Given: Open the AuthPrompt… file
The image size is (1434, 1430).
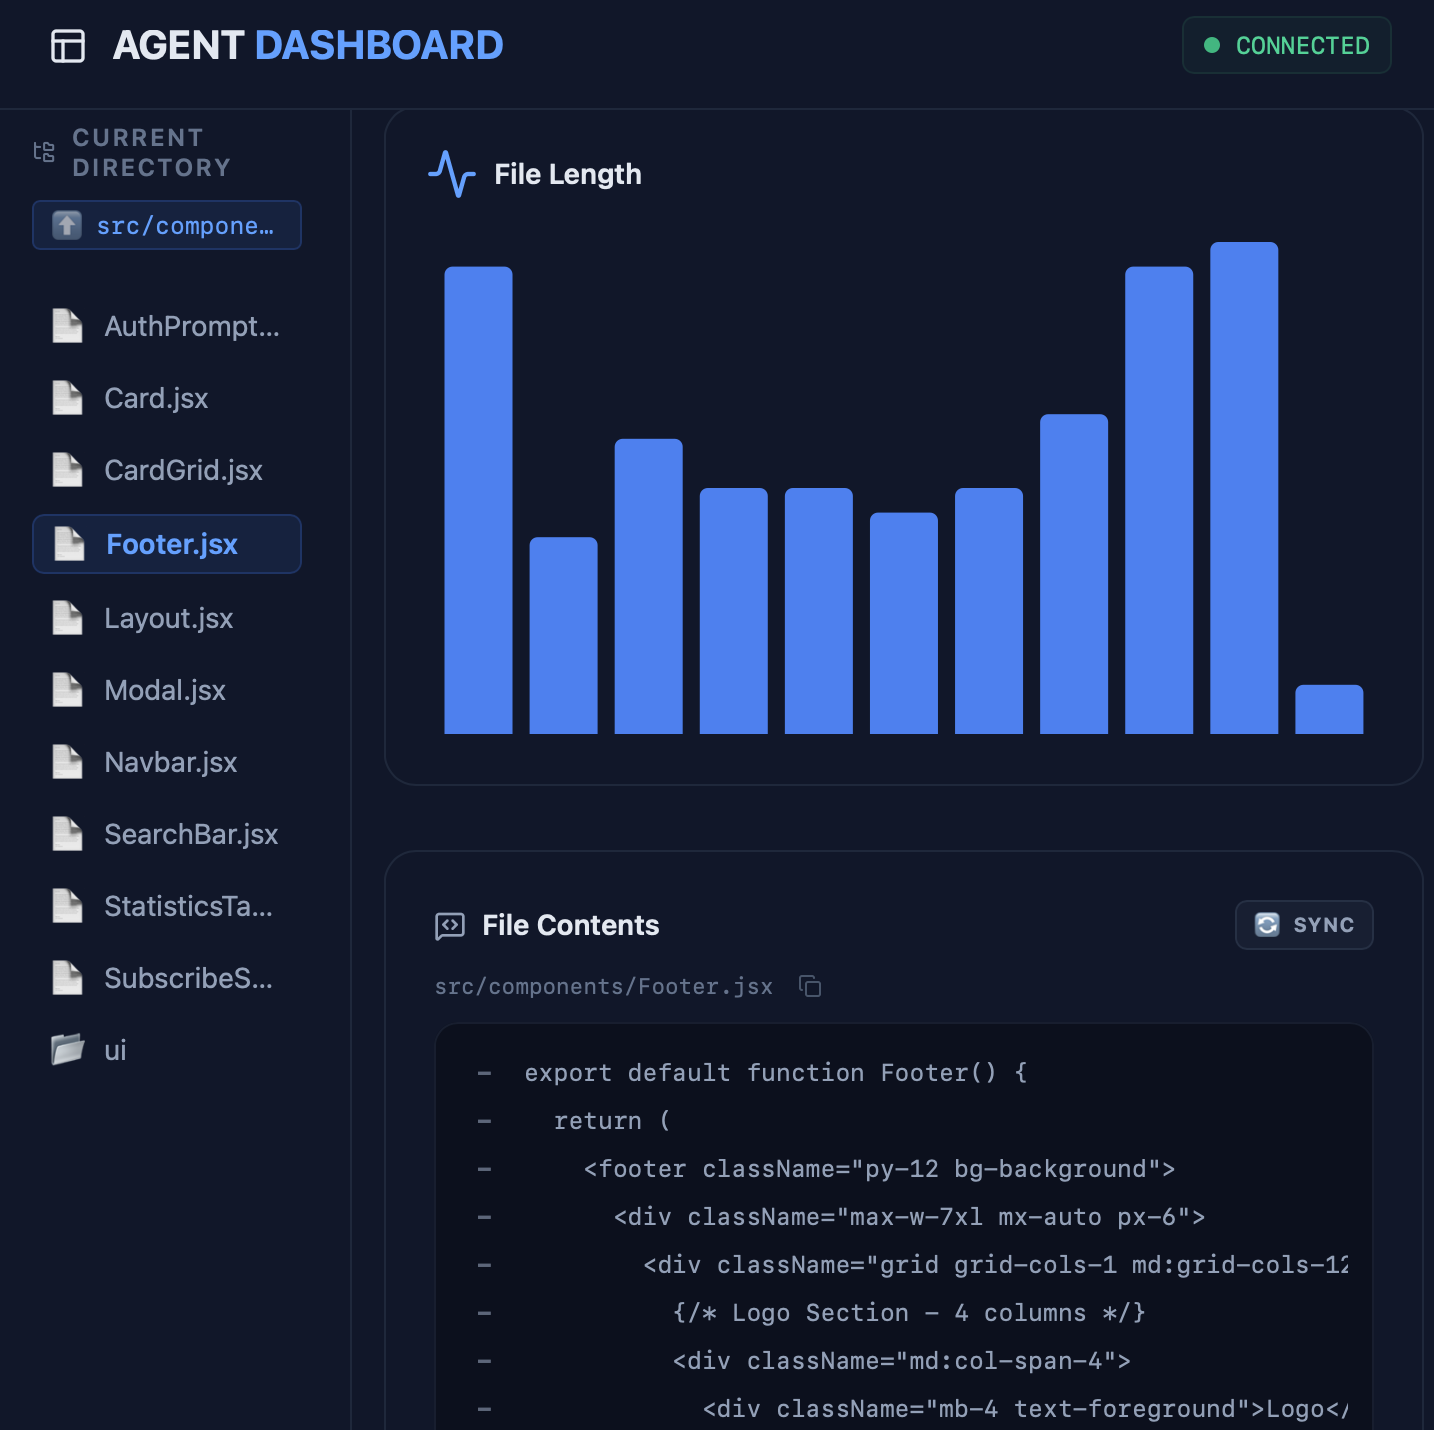Looking at the screenshot, I should pyautogui.click(x=167, y=326).
